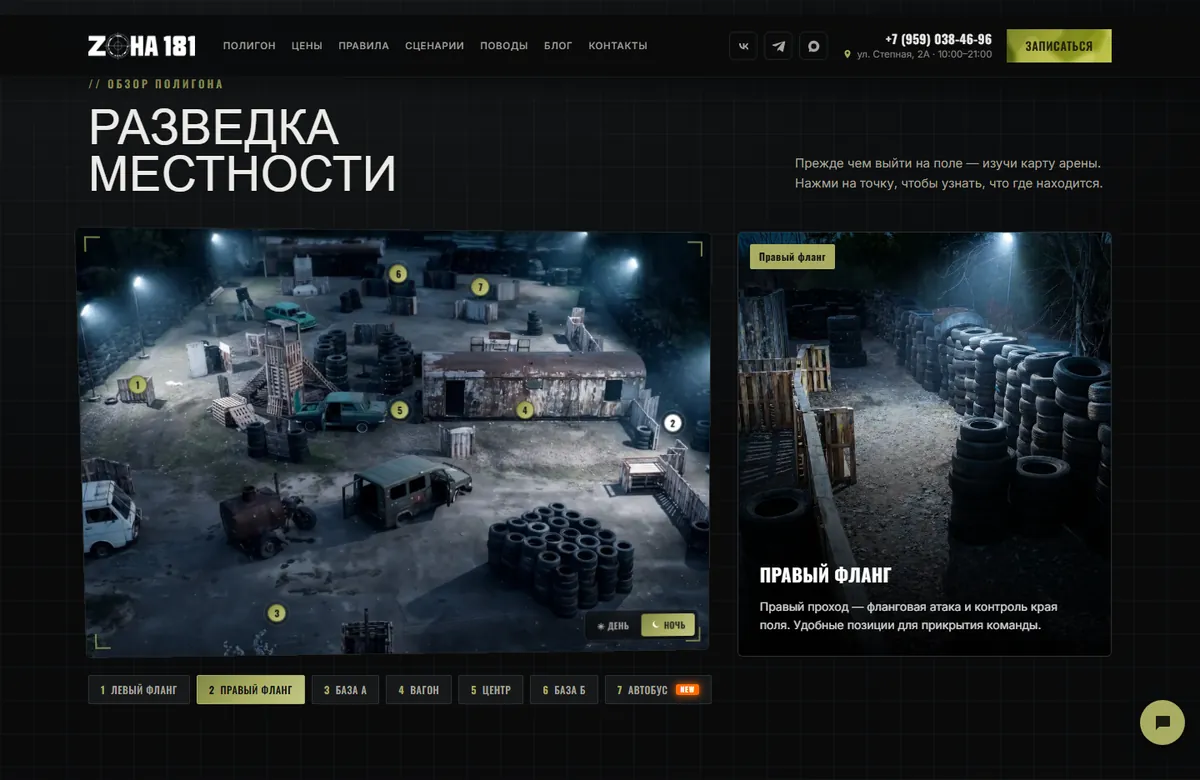Open the ПОВОДЫ menu item

coord(504,46)
